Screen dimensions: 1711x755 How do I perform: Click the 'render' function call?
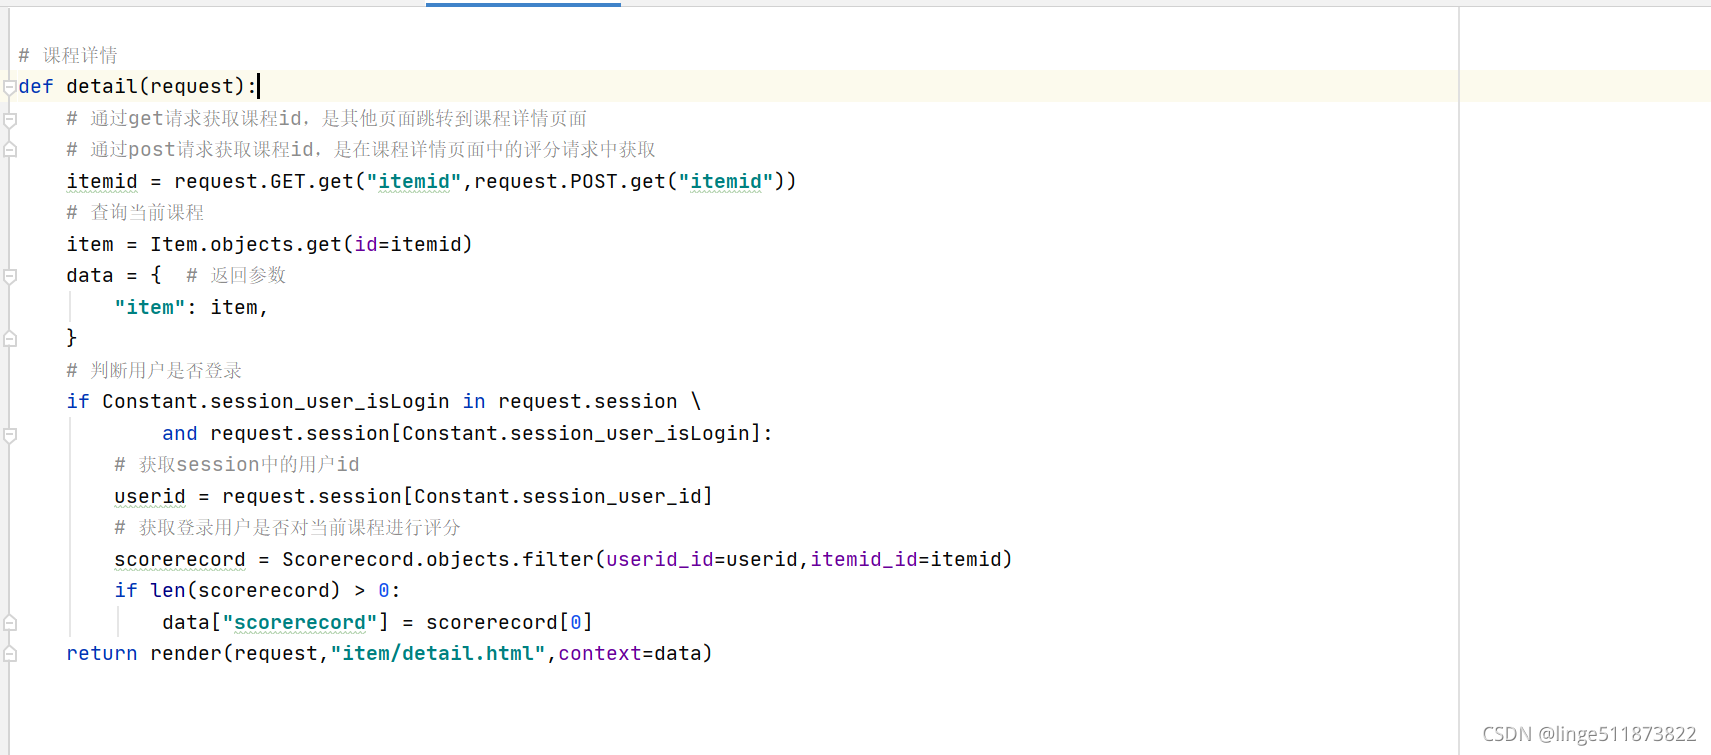click(x=186, y=653)
